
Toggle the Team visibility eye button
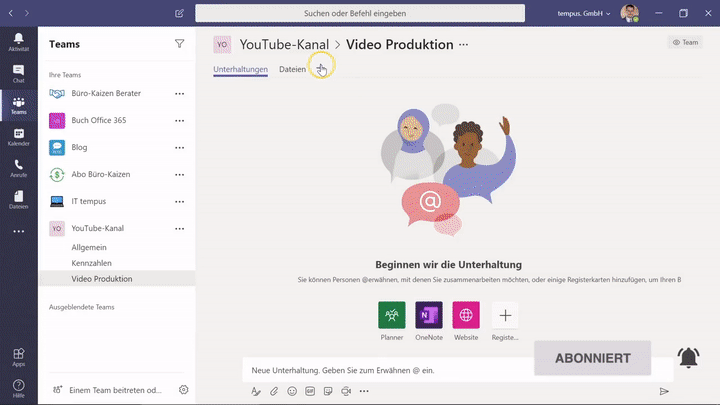pos(685,42)
